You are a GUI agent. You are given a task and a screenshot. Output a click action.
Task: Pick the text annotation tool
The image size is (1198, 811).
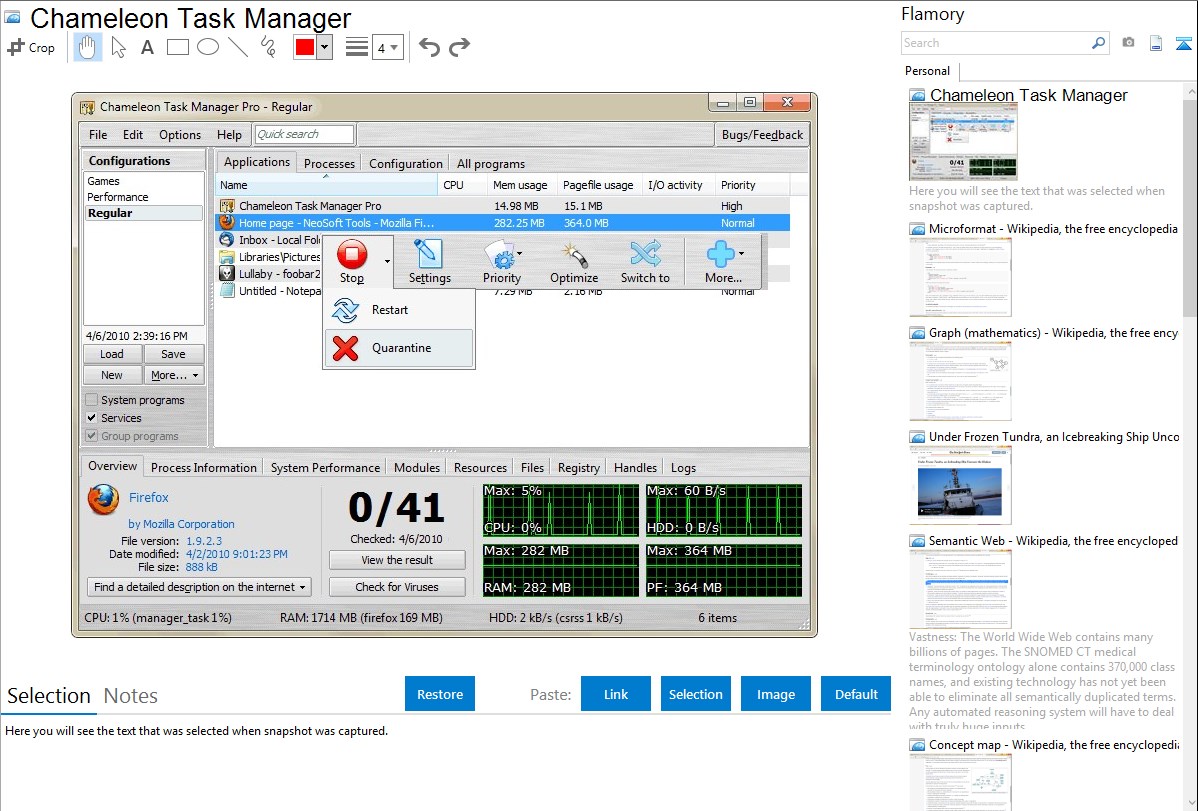pyautogui.click(x=147, y=47)
